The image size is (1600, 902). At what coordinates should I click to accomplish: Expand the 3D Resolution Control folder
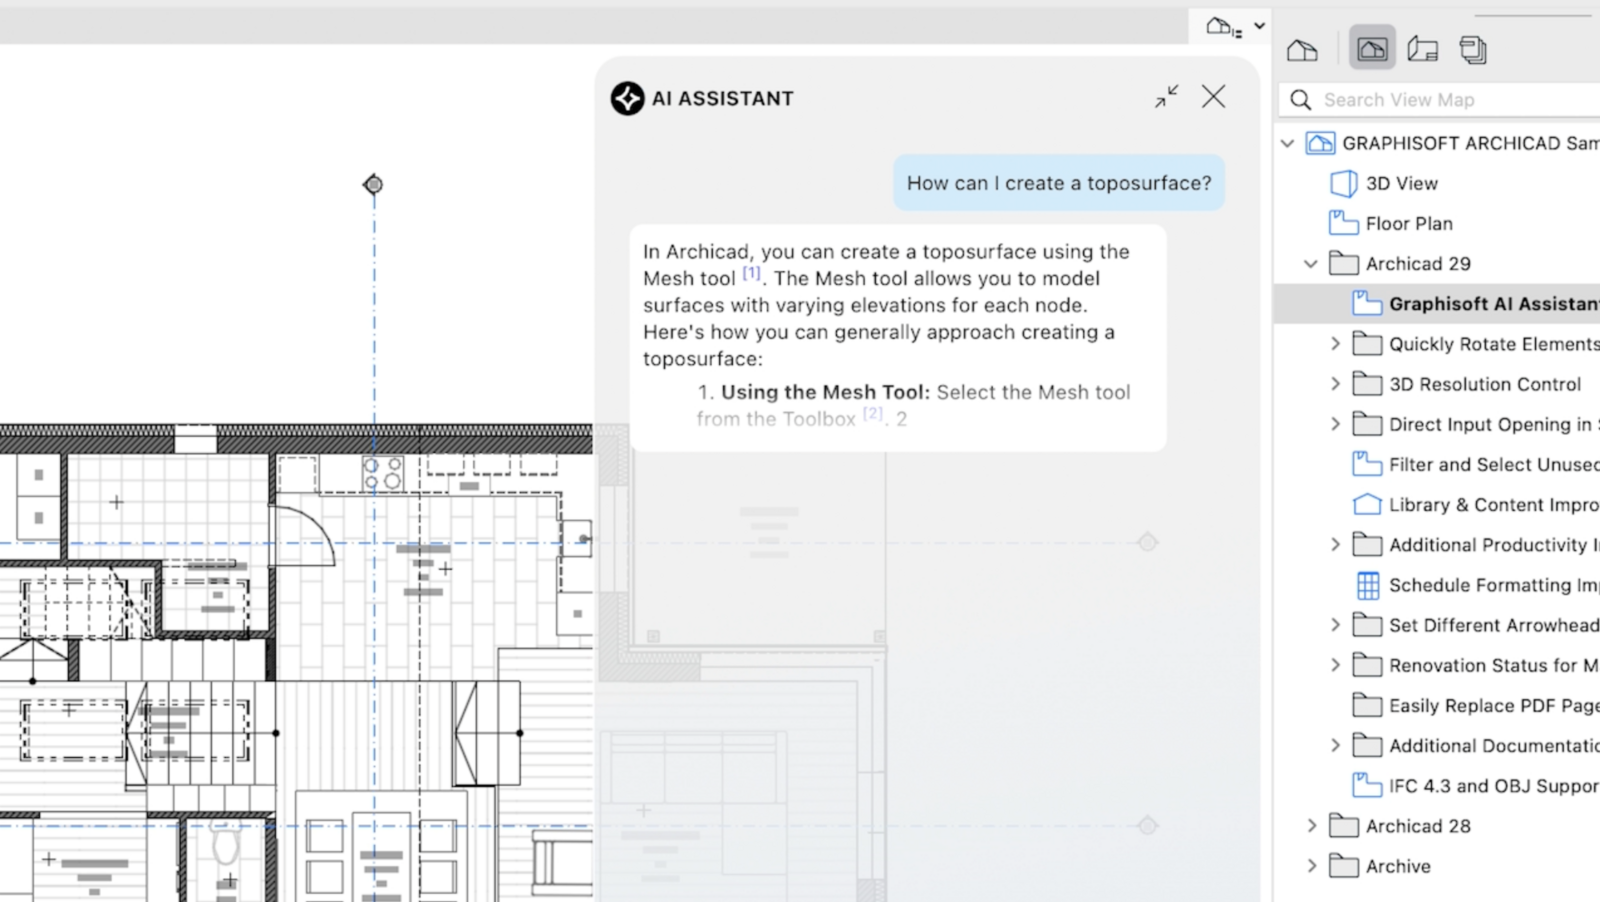point(1335,384)
